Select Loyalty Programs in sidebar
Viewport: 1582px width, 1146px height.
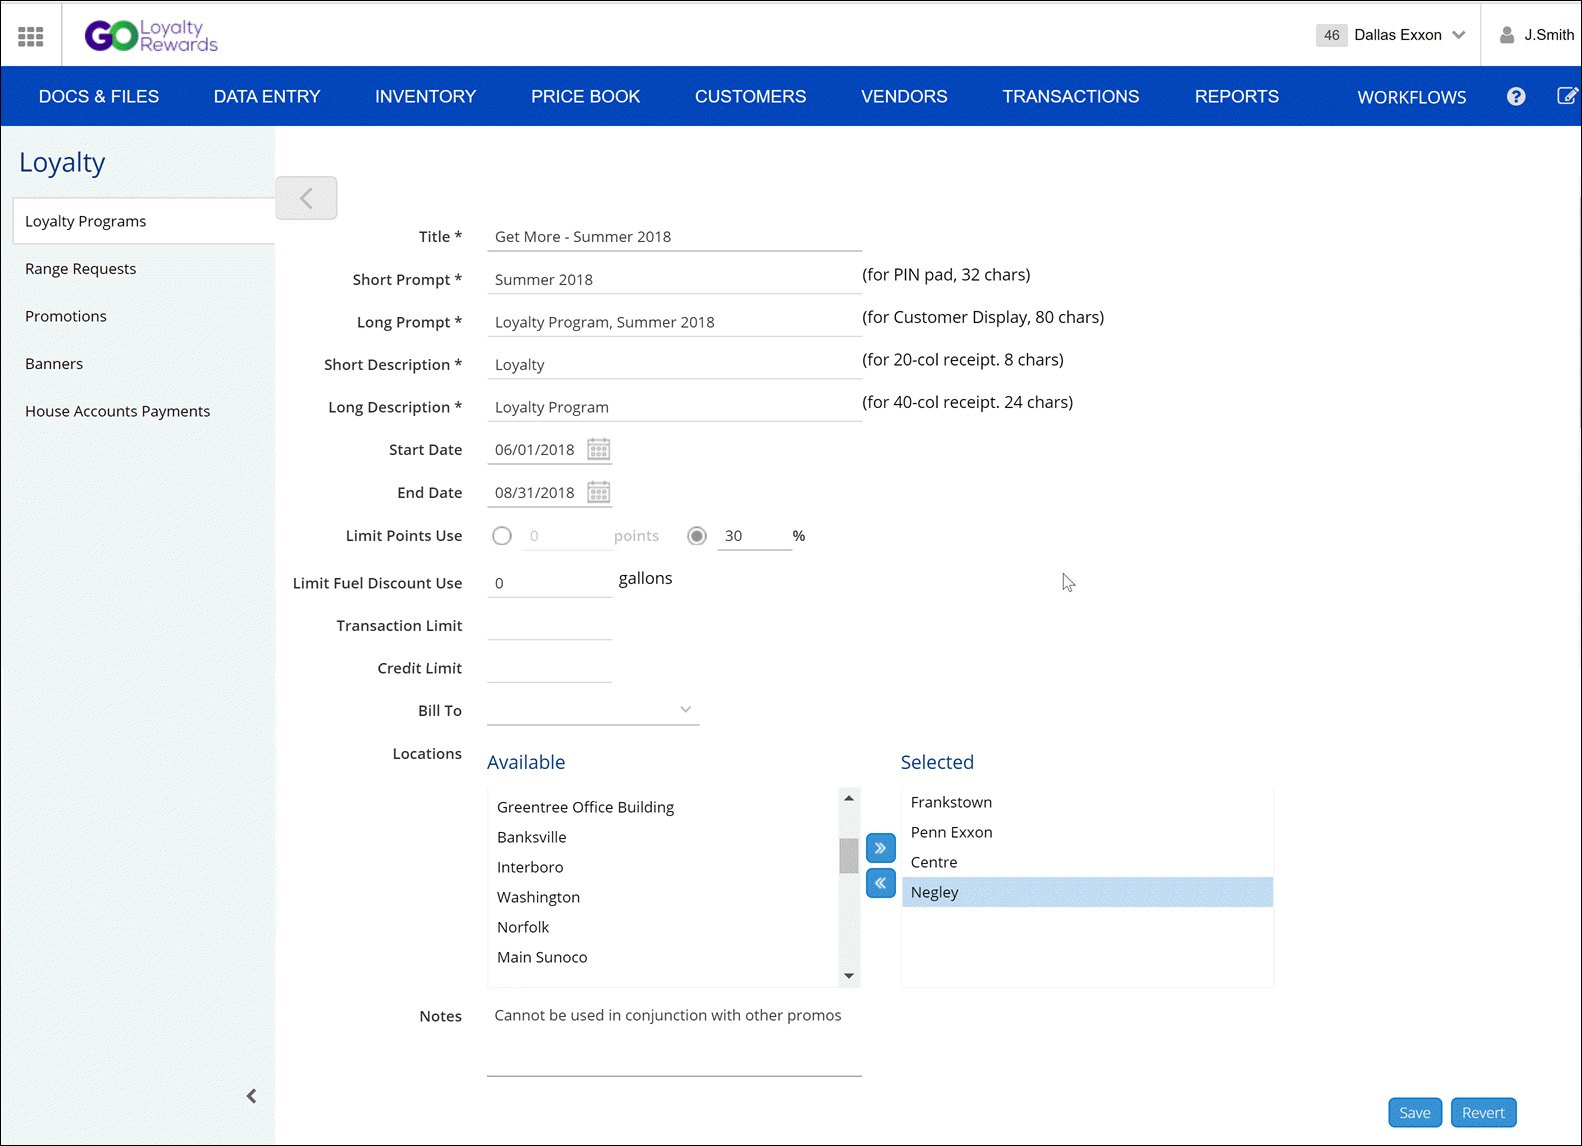[x=144, y=221]
